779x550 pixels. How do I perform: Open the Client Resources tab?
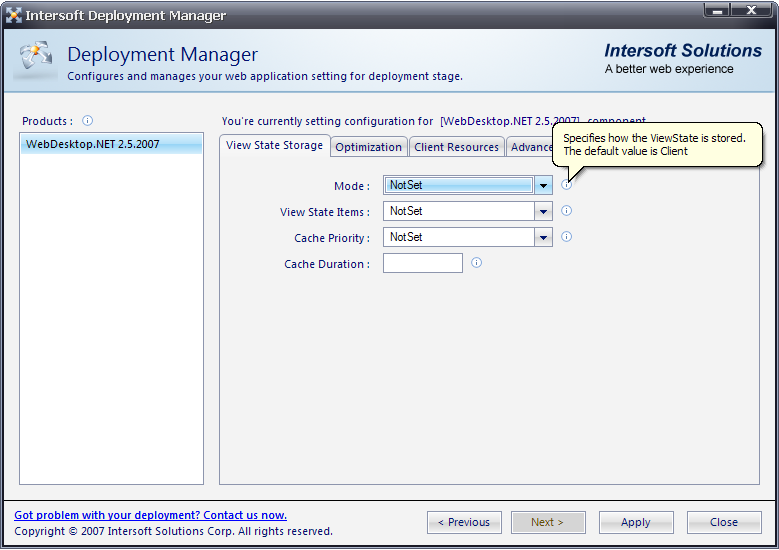click(456, 147)
